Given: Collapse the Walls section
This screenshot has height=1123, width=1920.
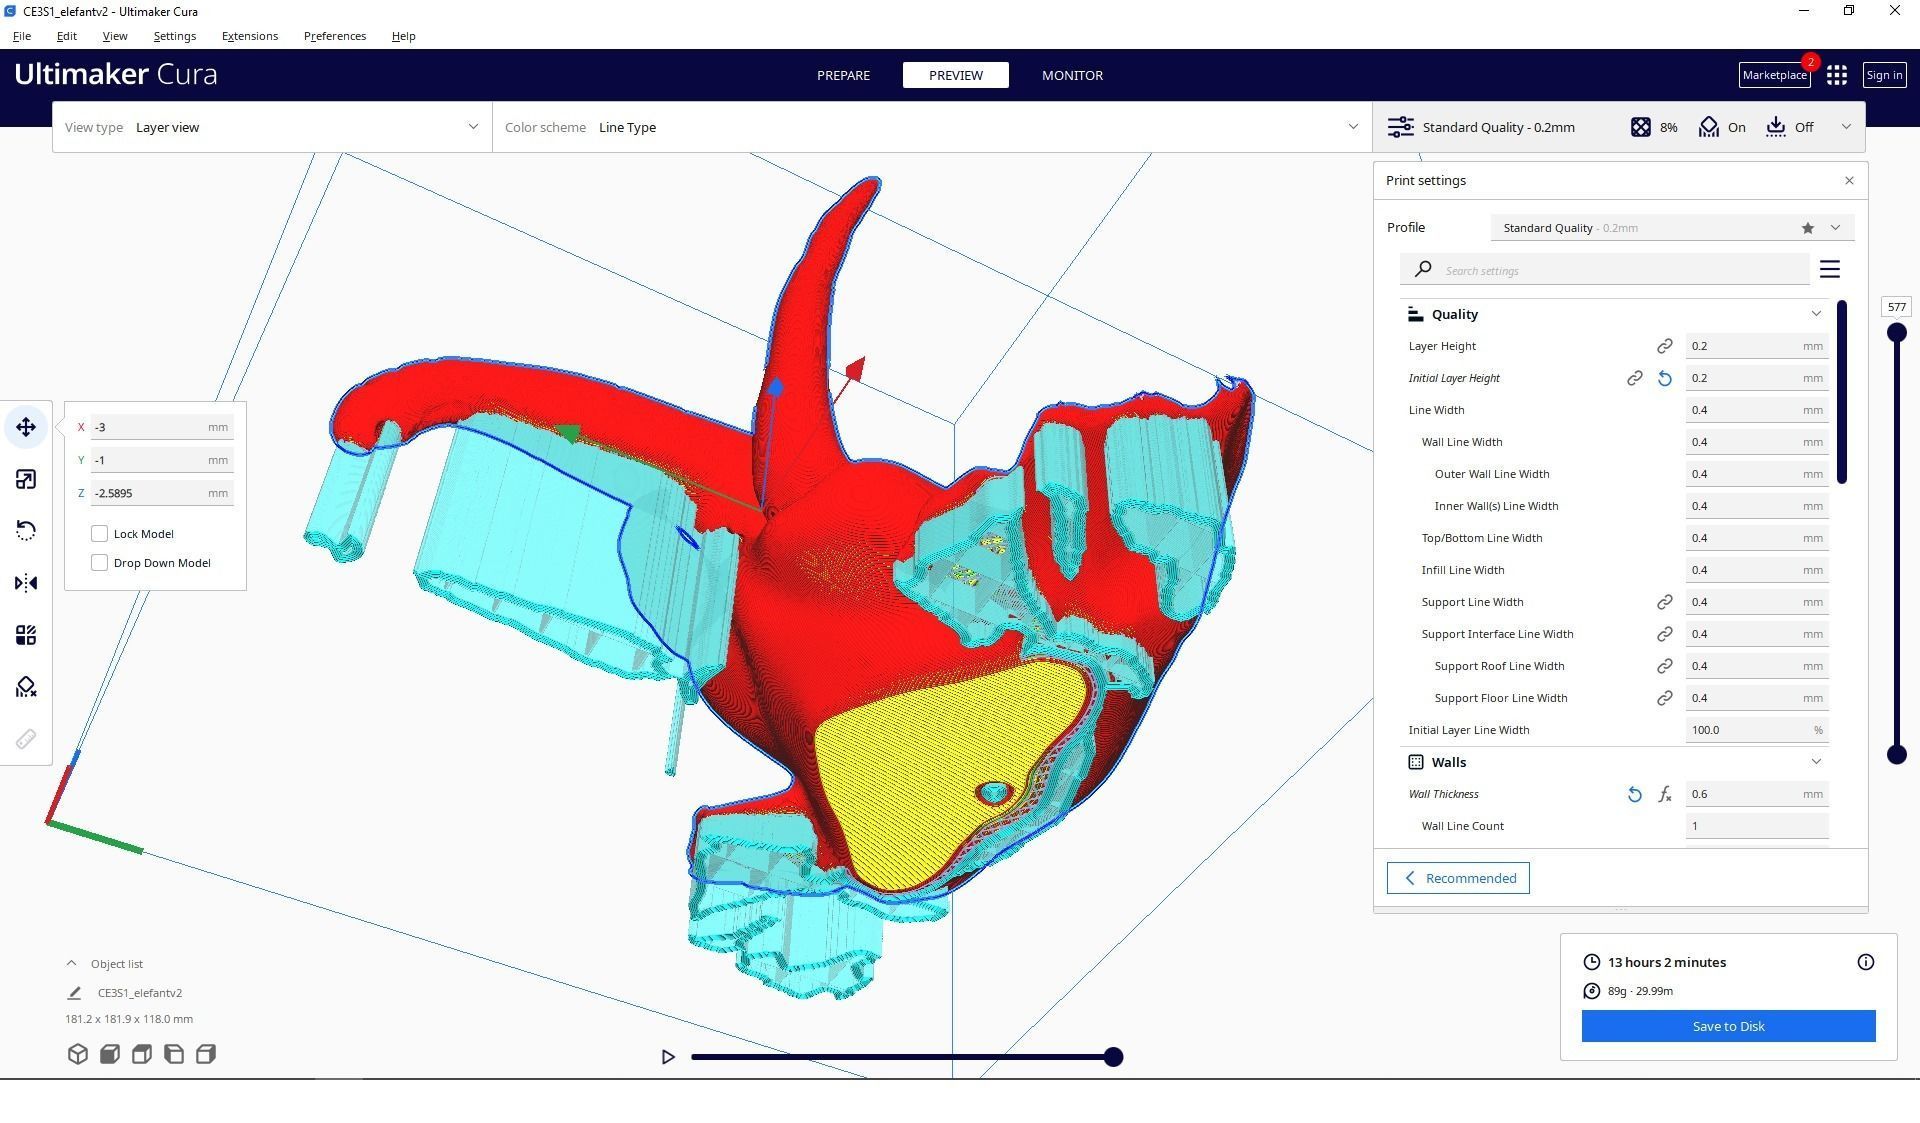Looking at the screenshot, I should point(1815,762).
